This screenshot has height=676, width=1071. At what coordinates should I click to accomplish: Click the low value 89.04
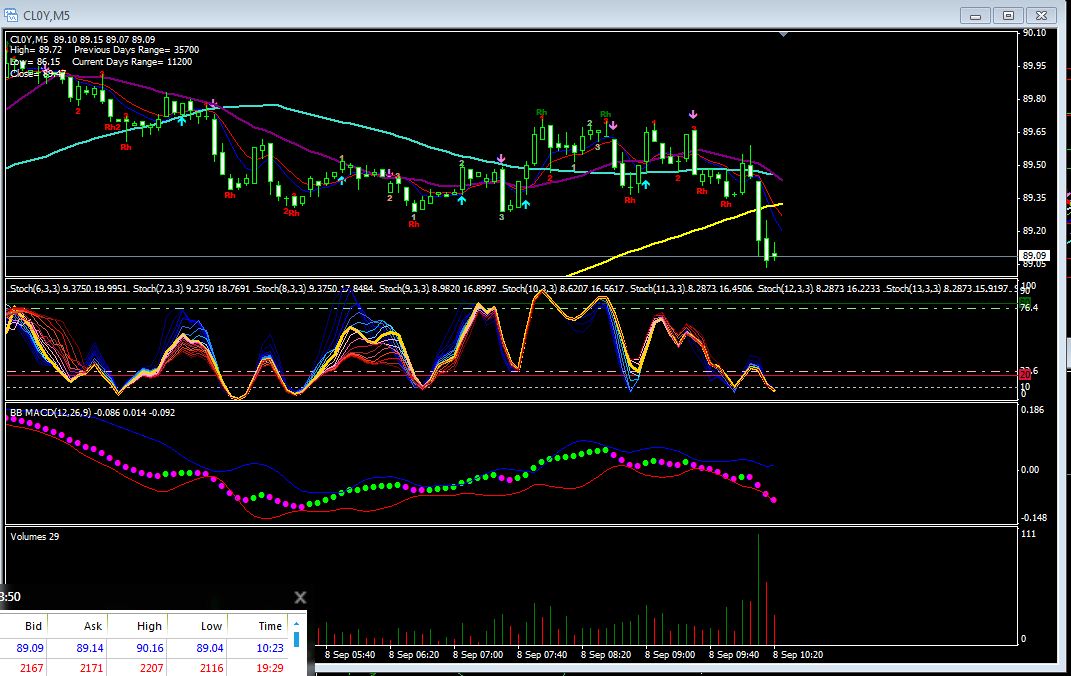[210, 648]
